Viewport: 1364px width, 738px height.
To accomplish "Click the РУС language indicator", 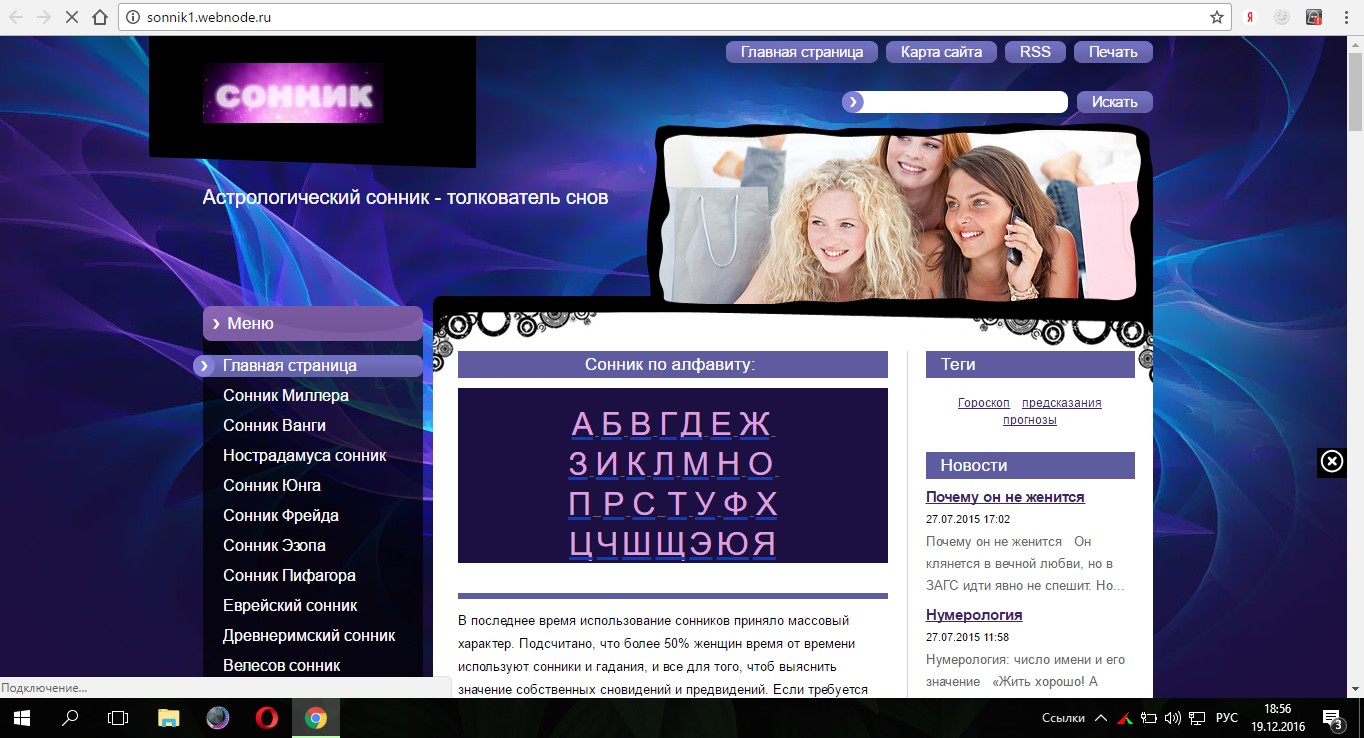I will (x=1226, y=718).
